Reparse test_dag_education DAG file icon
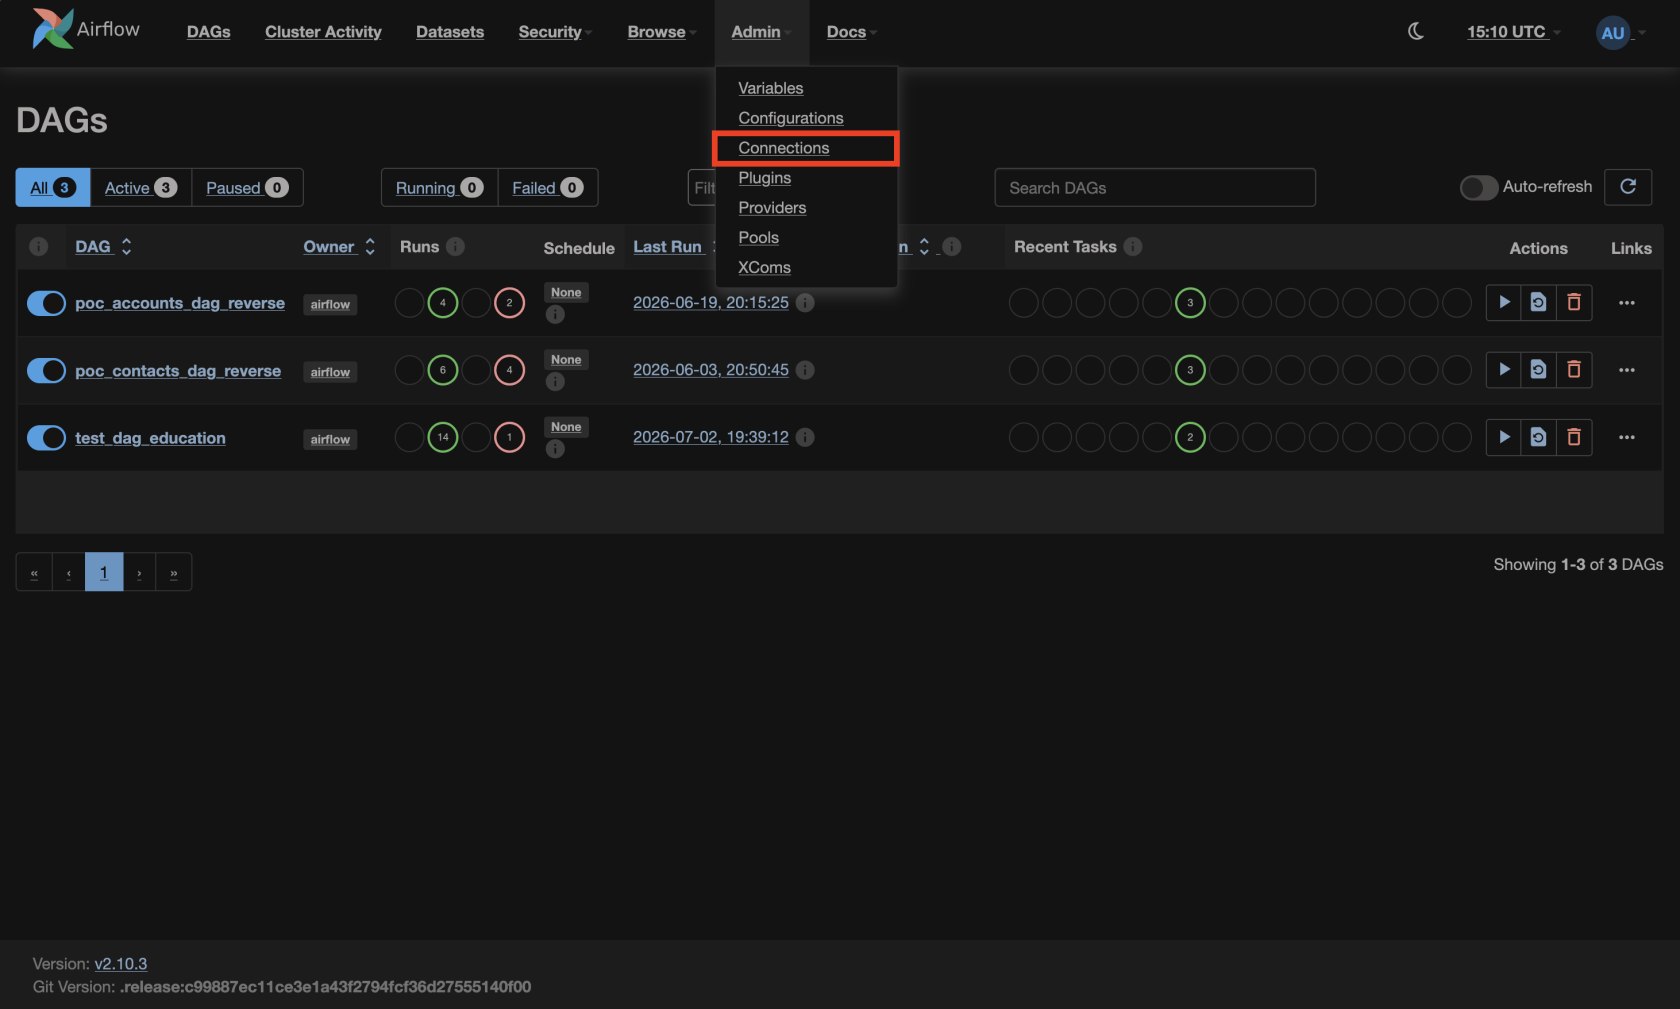The image size is (1680, 1009). click(1539, 437)
